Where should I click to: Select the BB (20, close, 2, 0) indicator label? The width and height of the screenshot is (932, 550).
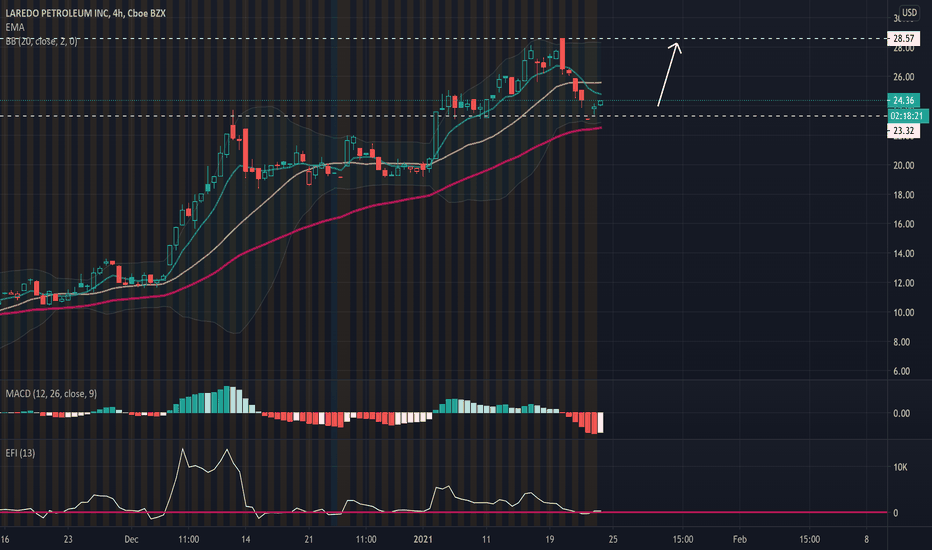point(41,42)
